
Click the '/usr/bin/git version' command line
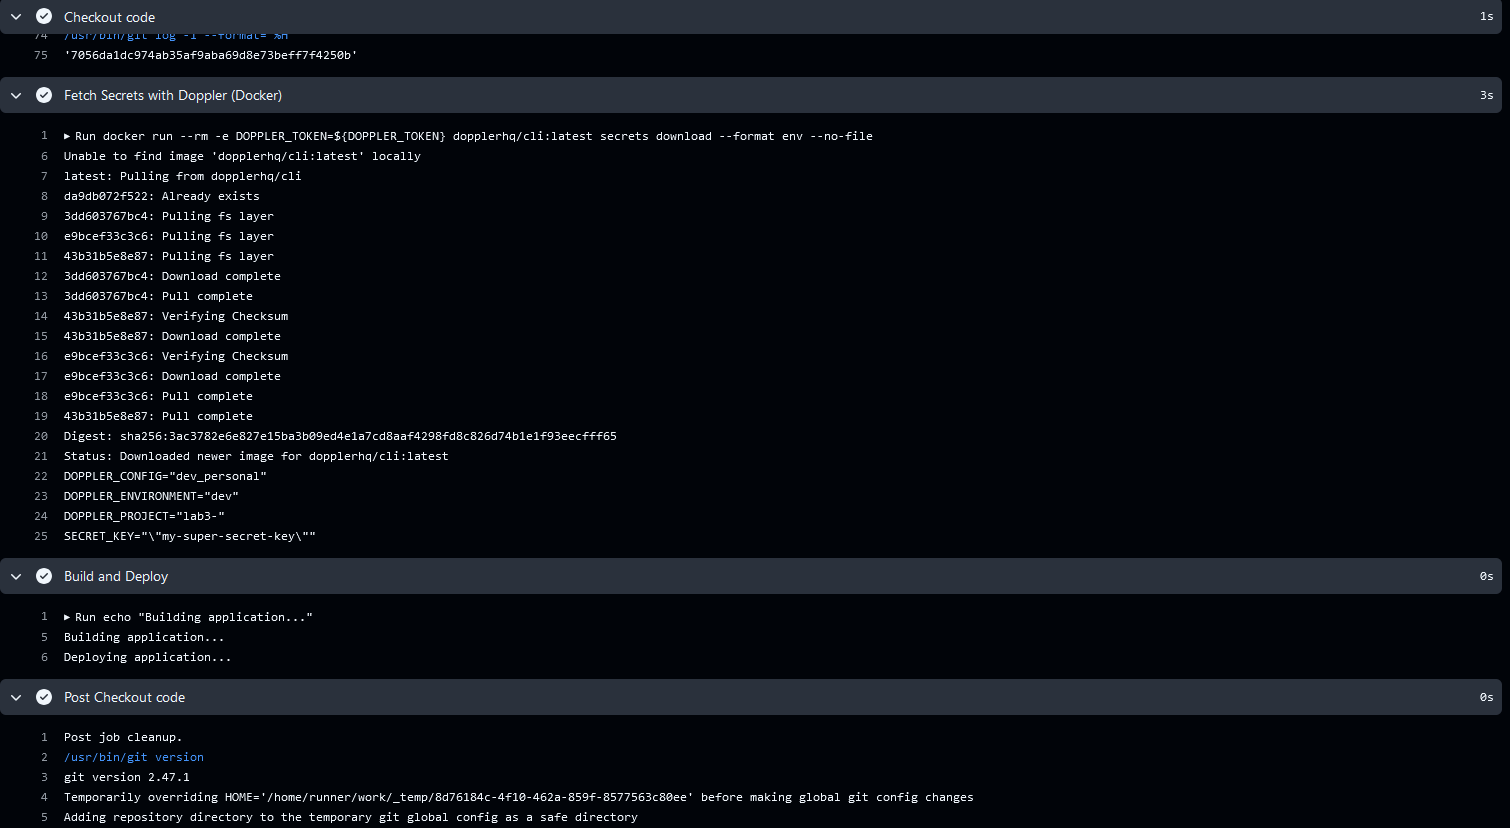coord(134,757)
